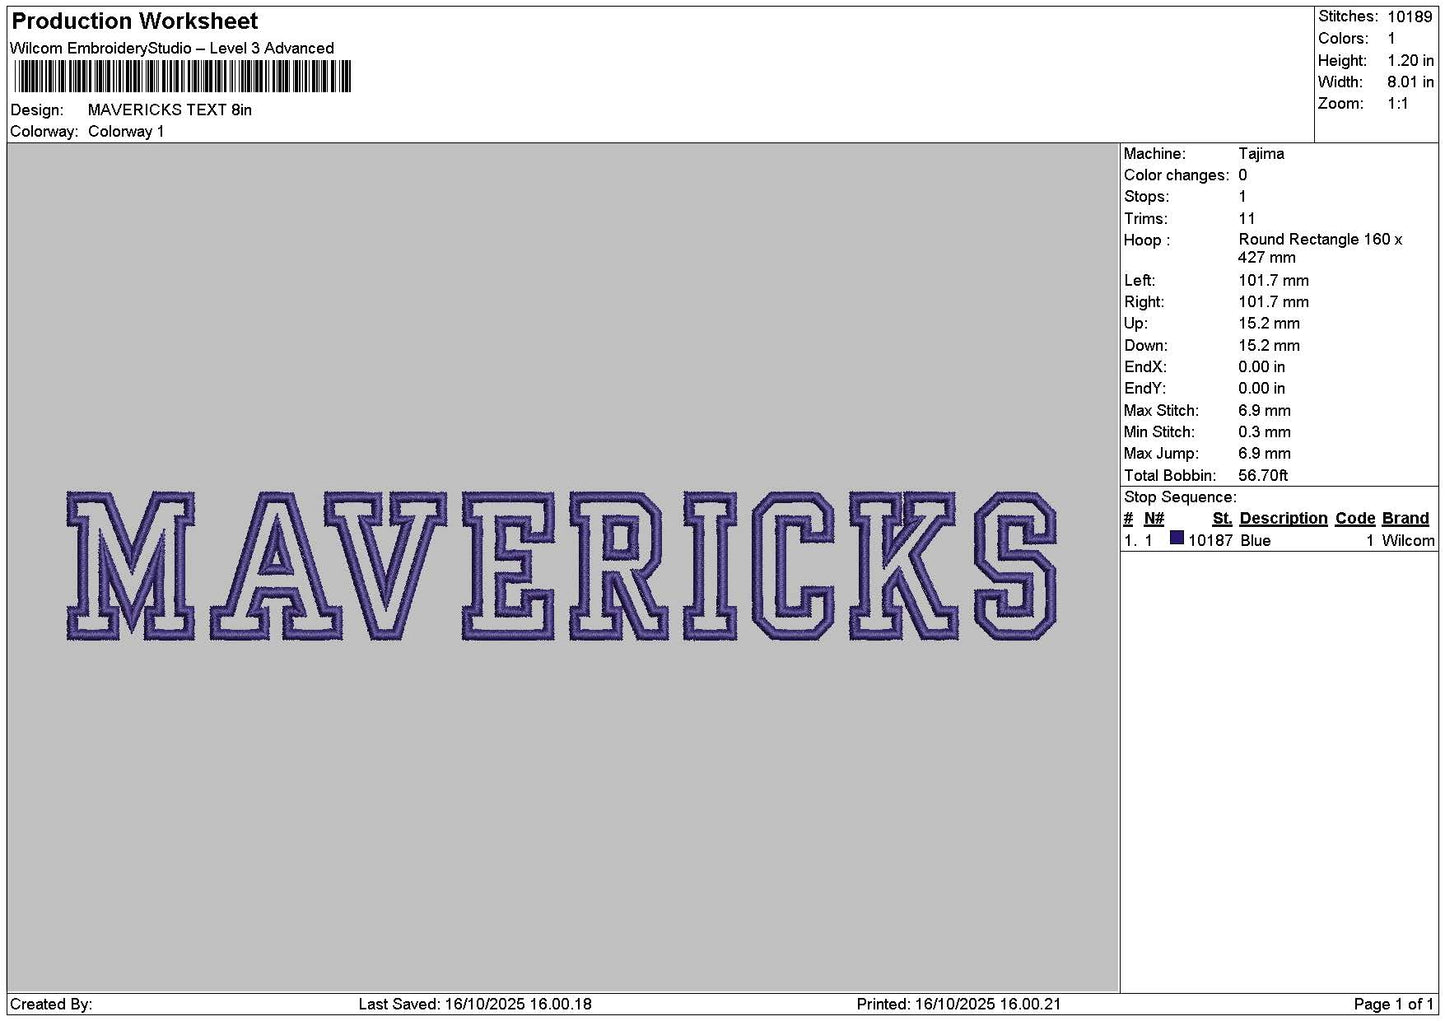The width and height of the screenshot is (1445, 1021).
Task: Click the Code column header
Action: tap(1355, 519)
